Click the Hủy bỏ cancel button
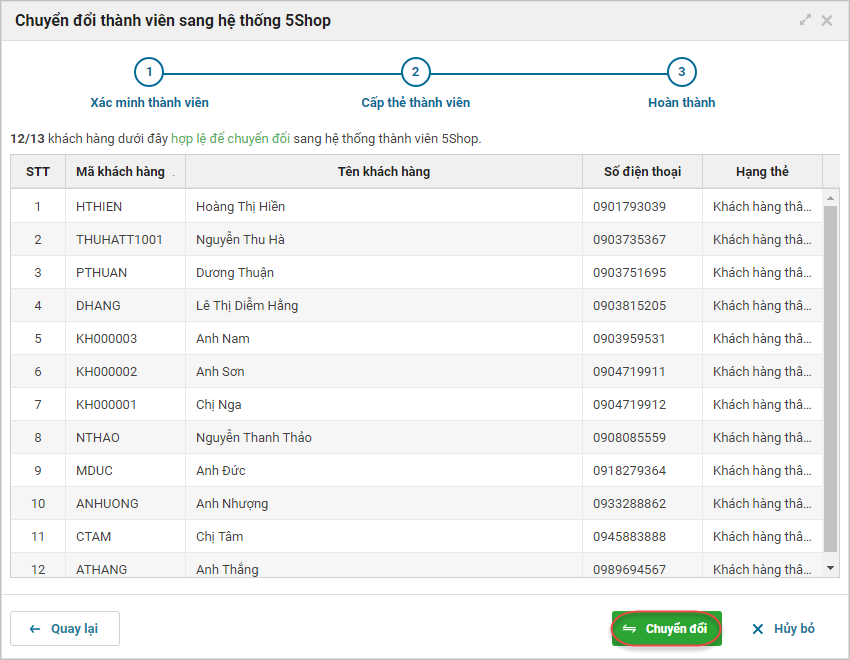This screenshot has width=850, height=660. click(784, 629)
